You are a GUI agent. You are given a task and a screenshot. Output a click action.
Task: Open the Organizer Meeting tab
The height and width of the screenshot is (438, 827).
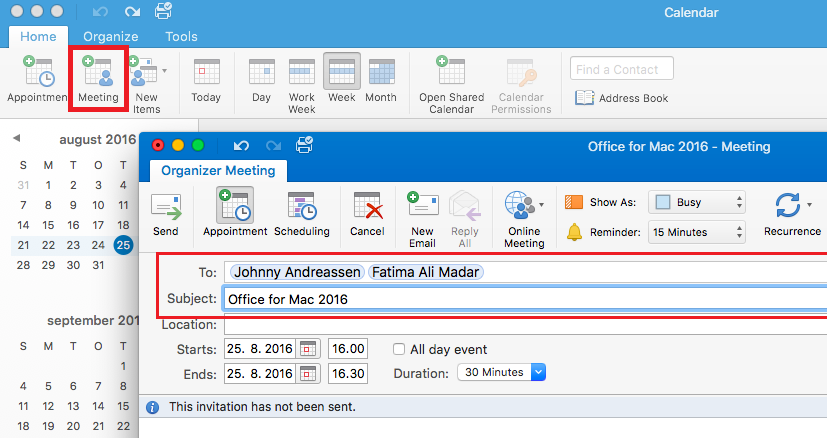tap(218, 170)
